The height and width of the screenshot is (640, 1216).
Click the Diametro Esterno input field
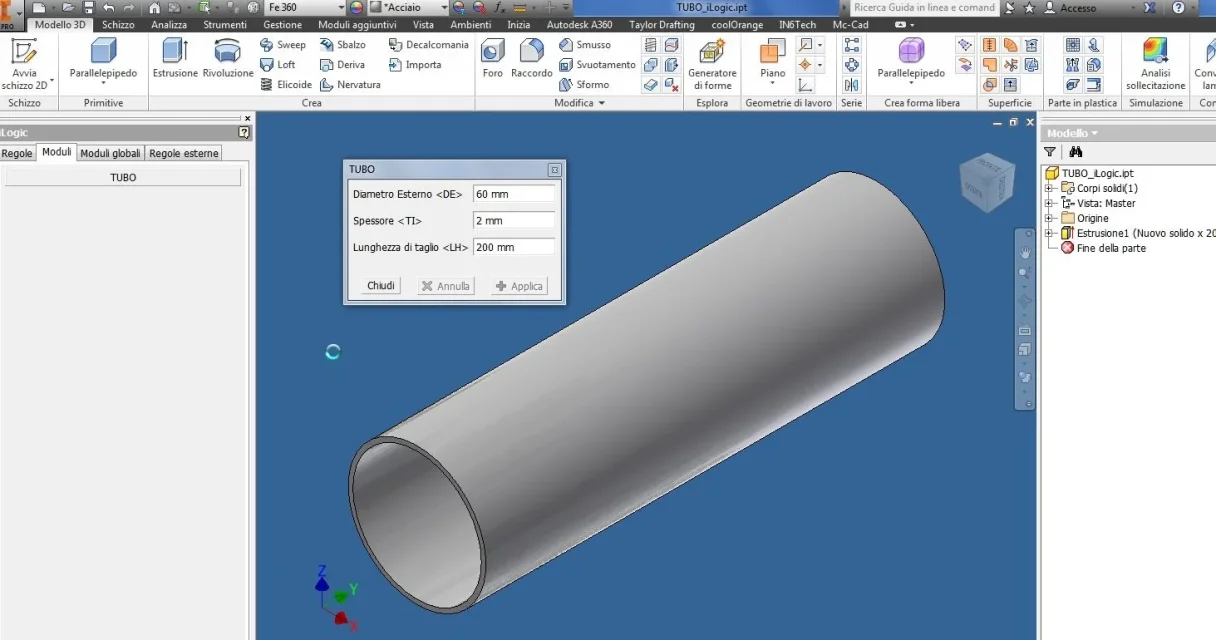(514, 194)
